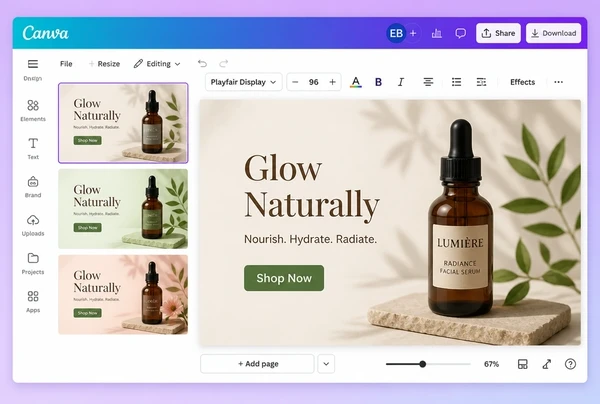This screenshot has height=404, width=600.
Task: Add a collaborator with plus icon
Action: pyautogui.click(x=413, y=33)
